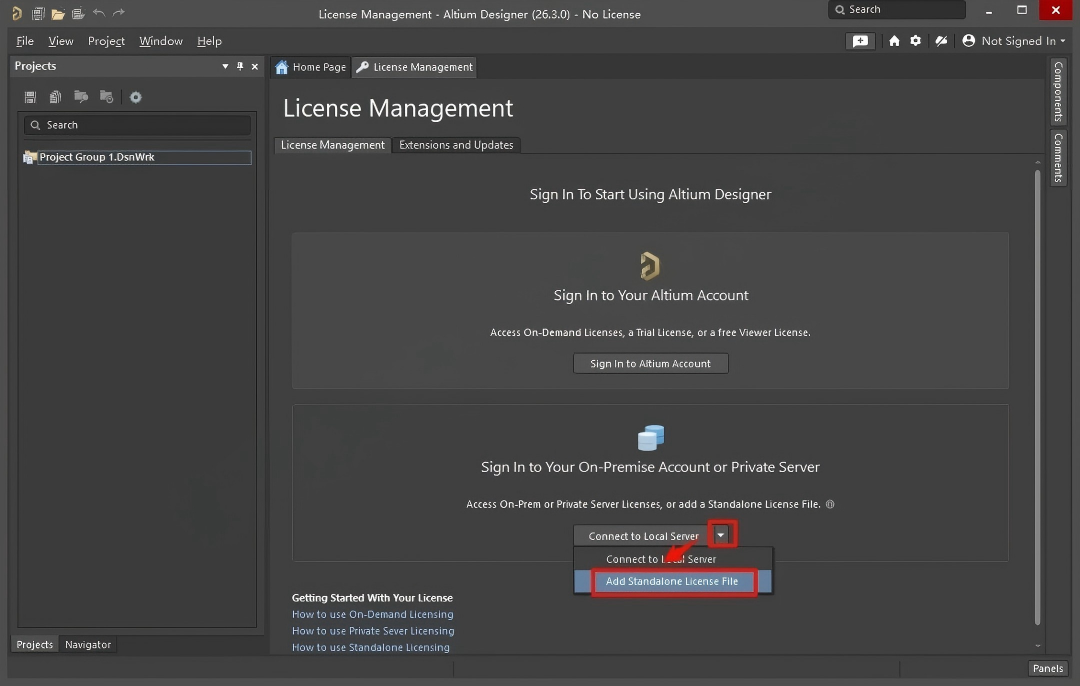Viewport: 1080px width, 686px height.
Task: Click the title bar icon left of Undo
Action: coord(78,13)
